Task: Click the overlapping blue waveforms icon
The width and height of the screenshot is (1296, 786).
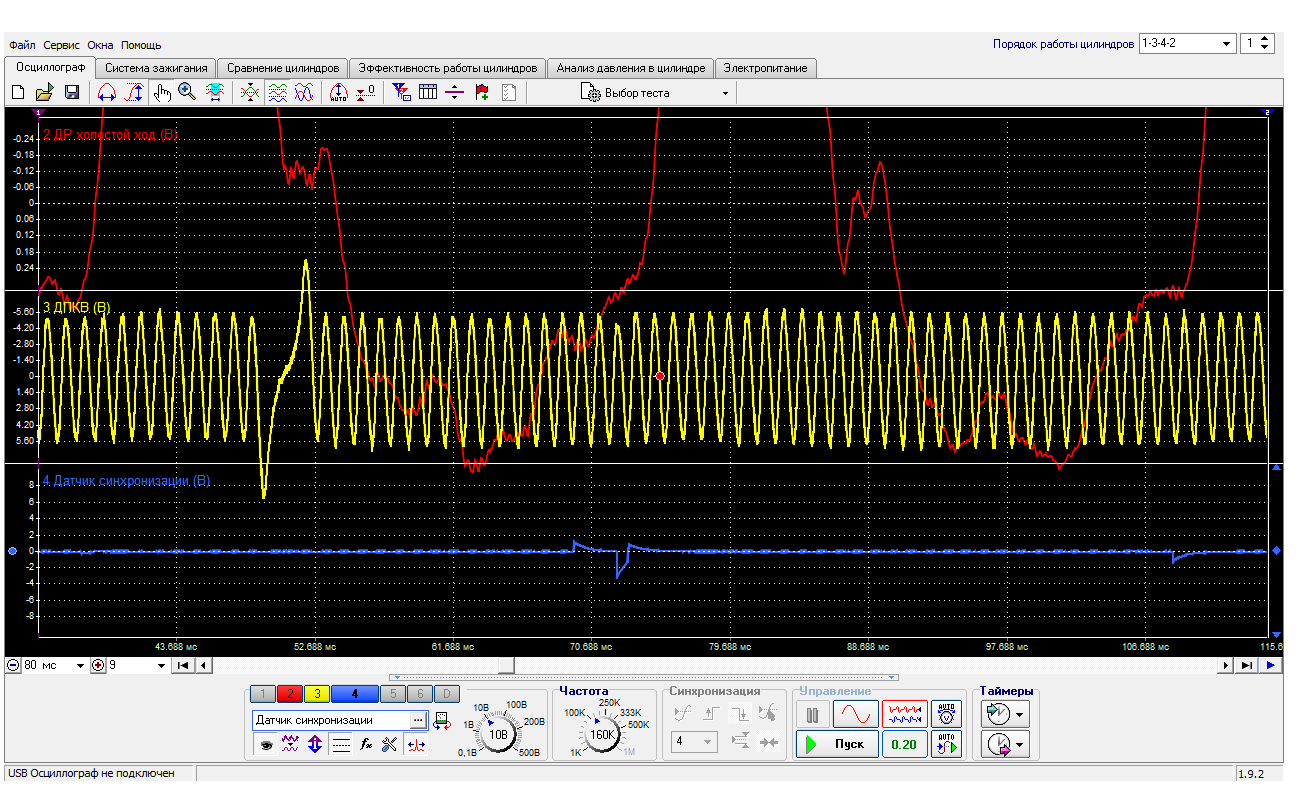Action: [305, 93]
